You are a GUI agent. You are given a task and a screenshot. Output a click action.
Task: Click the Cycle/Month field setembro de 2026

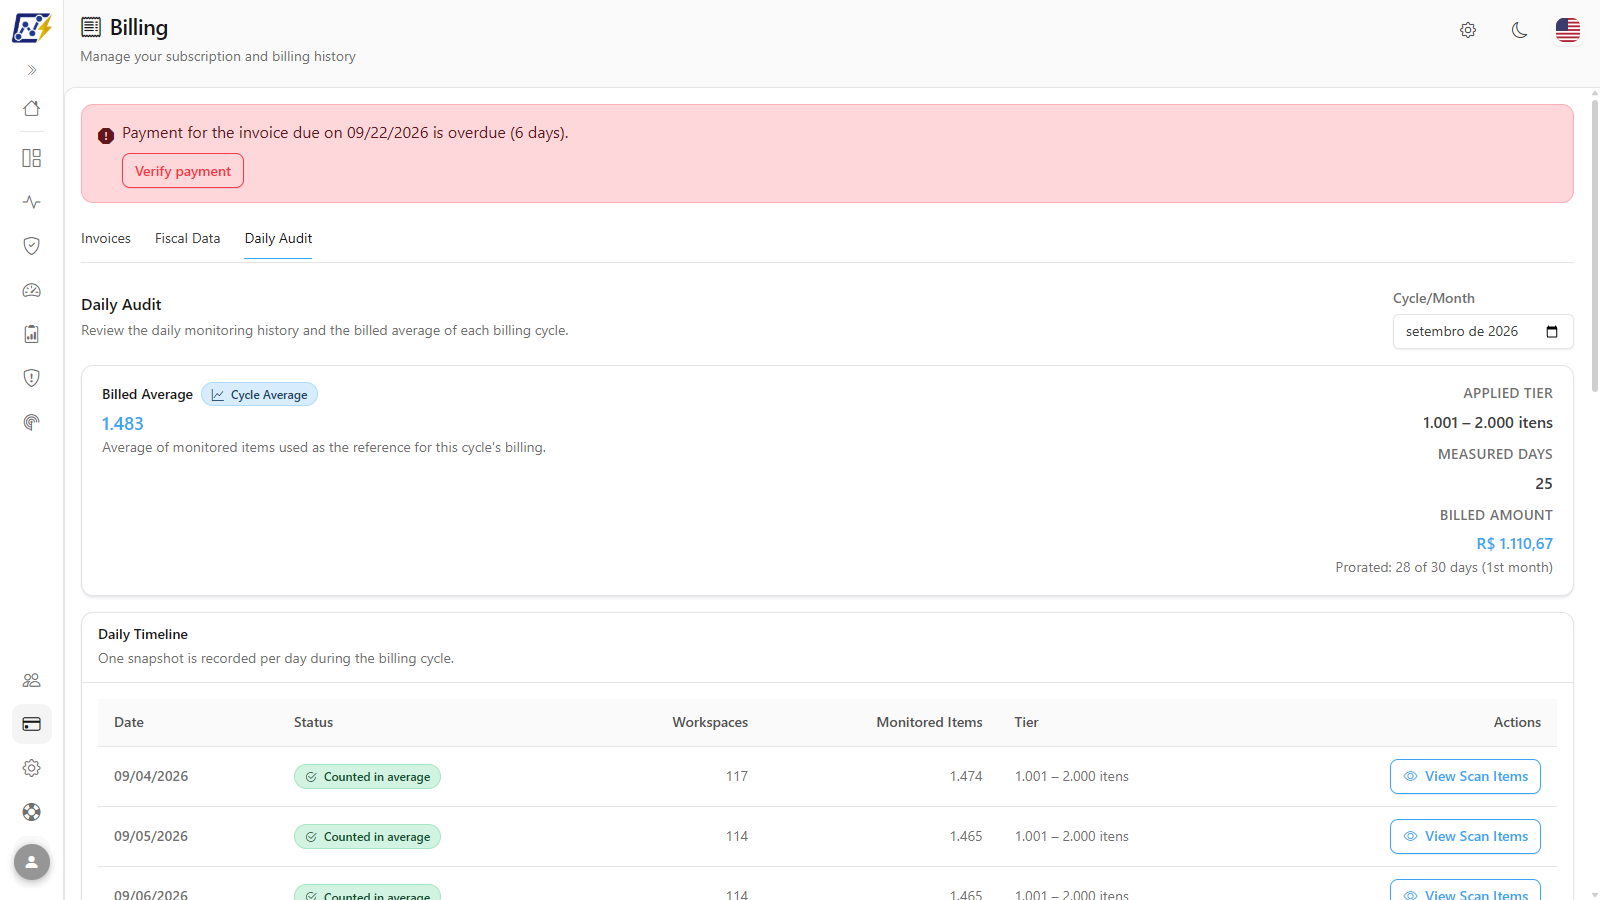click(x=1483, y=332)
